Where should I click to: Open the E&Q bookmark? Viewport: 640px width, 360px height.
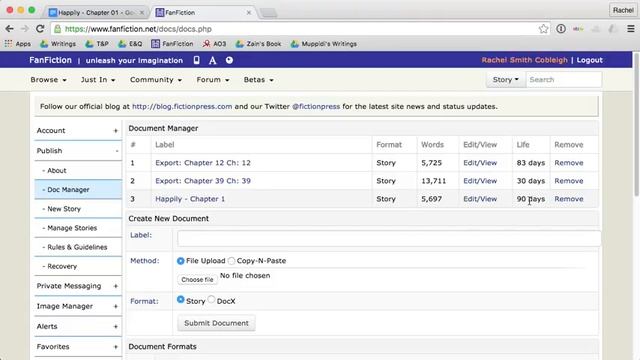[130, 44]
